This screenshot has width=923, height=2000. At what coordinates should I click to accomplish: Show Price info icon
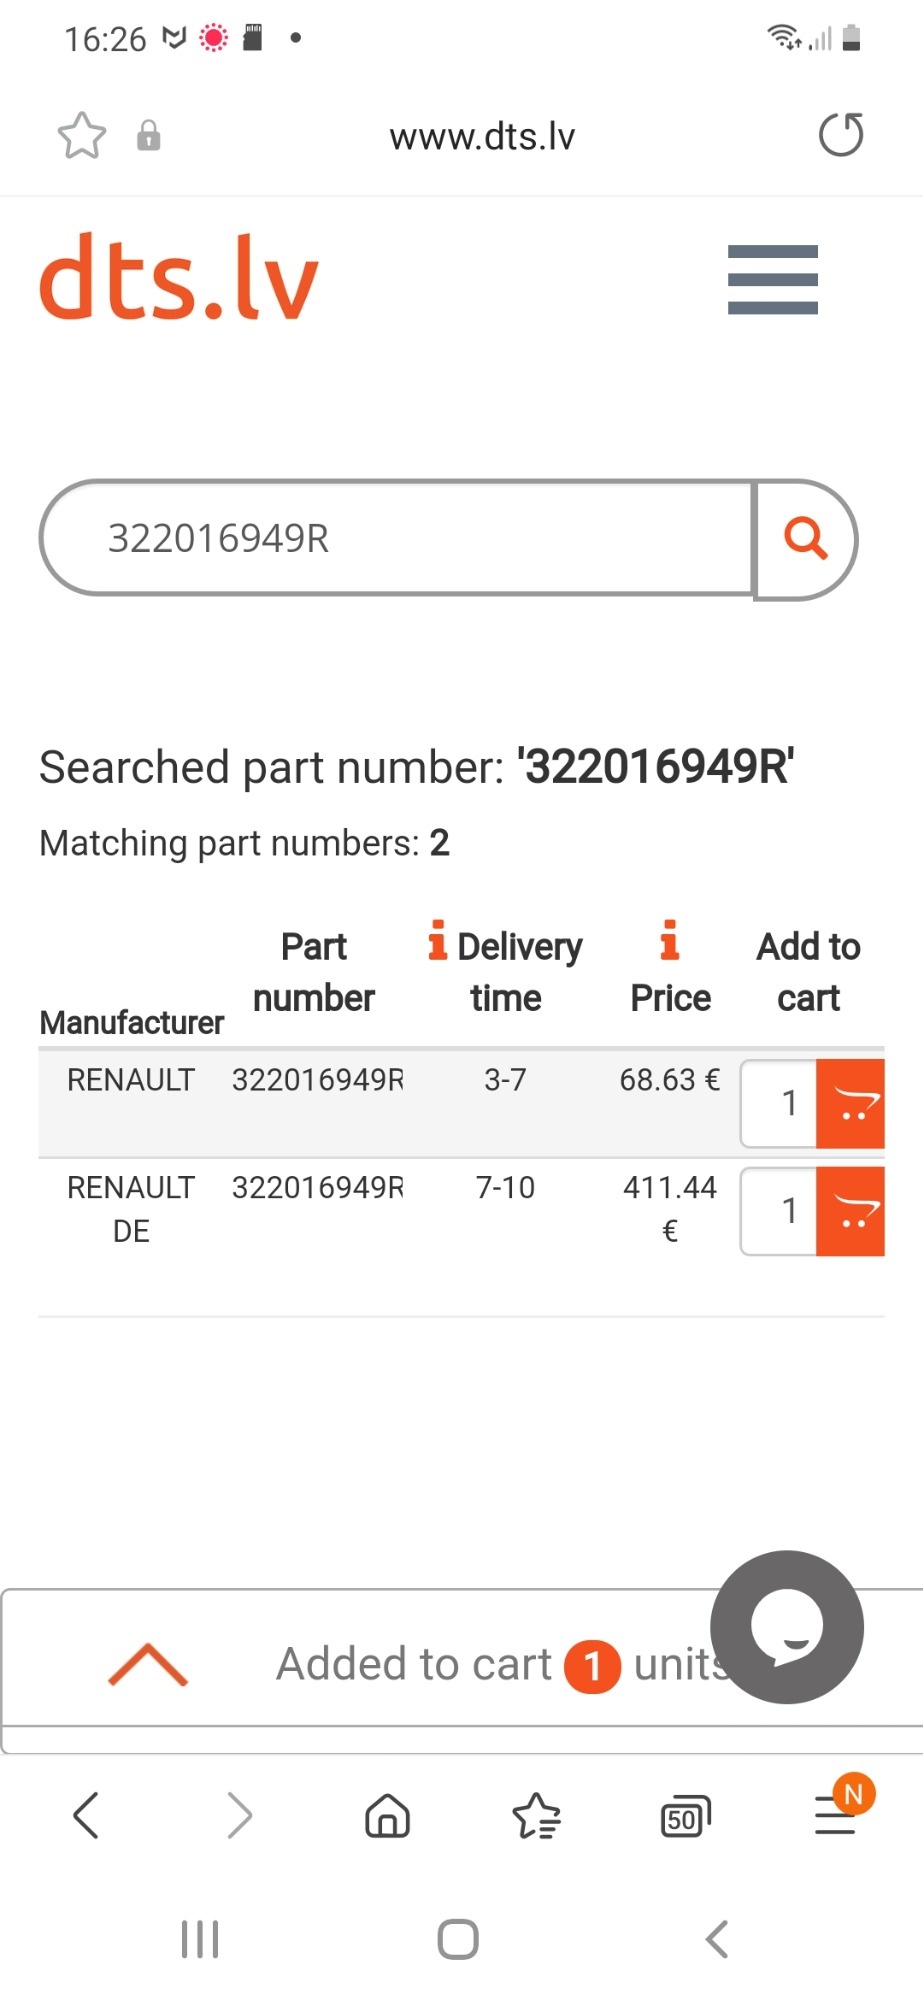click(x=670, y=940)
